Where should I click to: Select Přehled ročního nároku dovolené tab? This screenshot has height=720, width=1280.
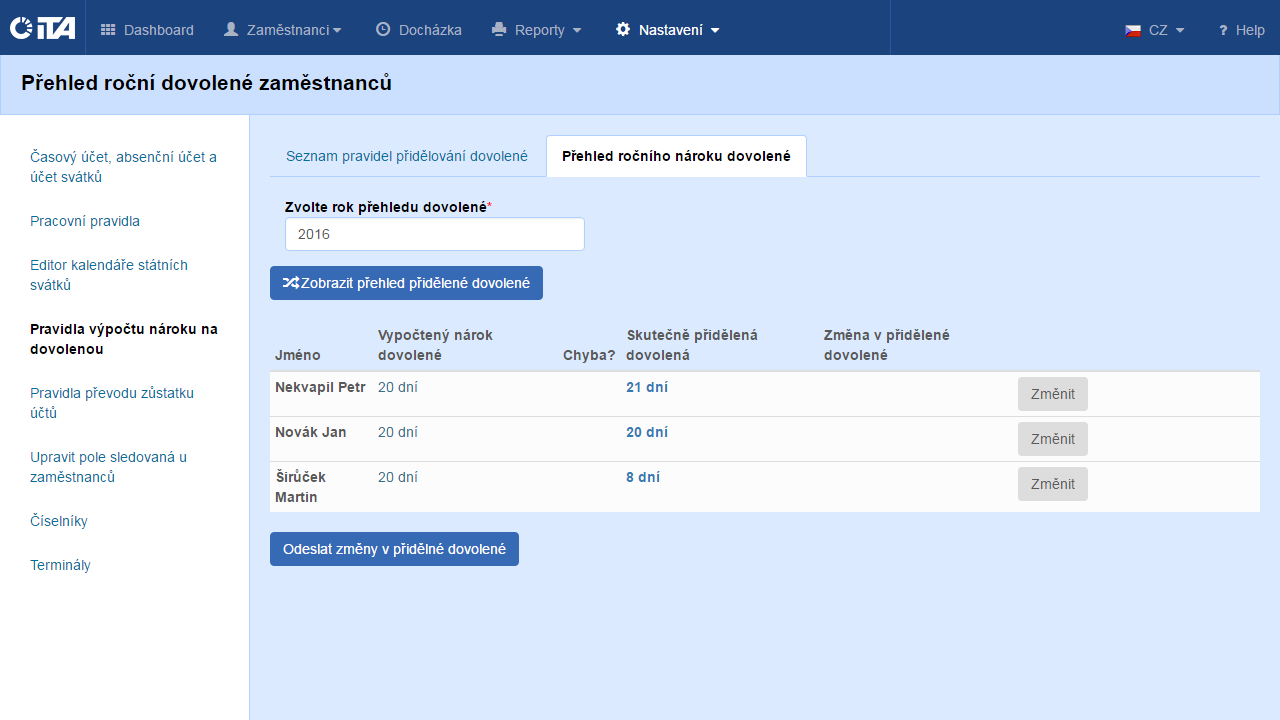[676, 156]
